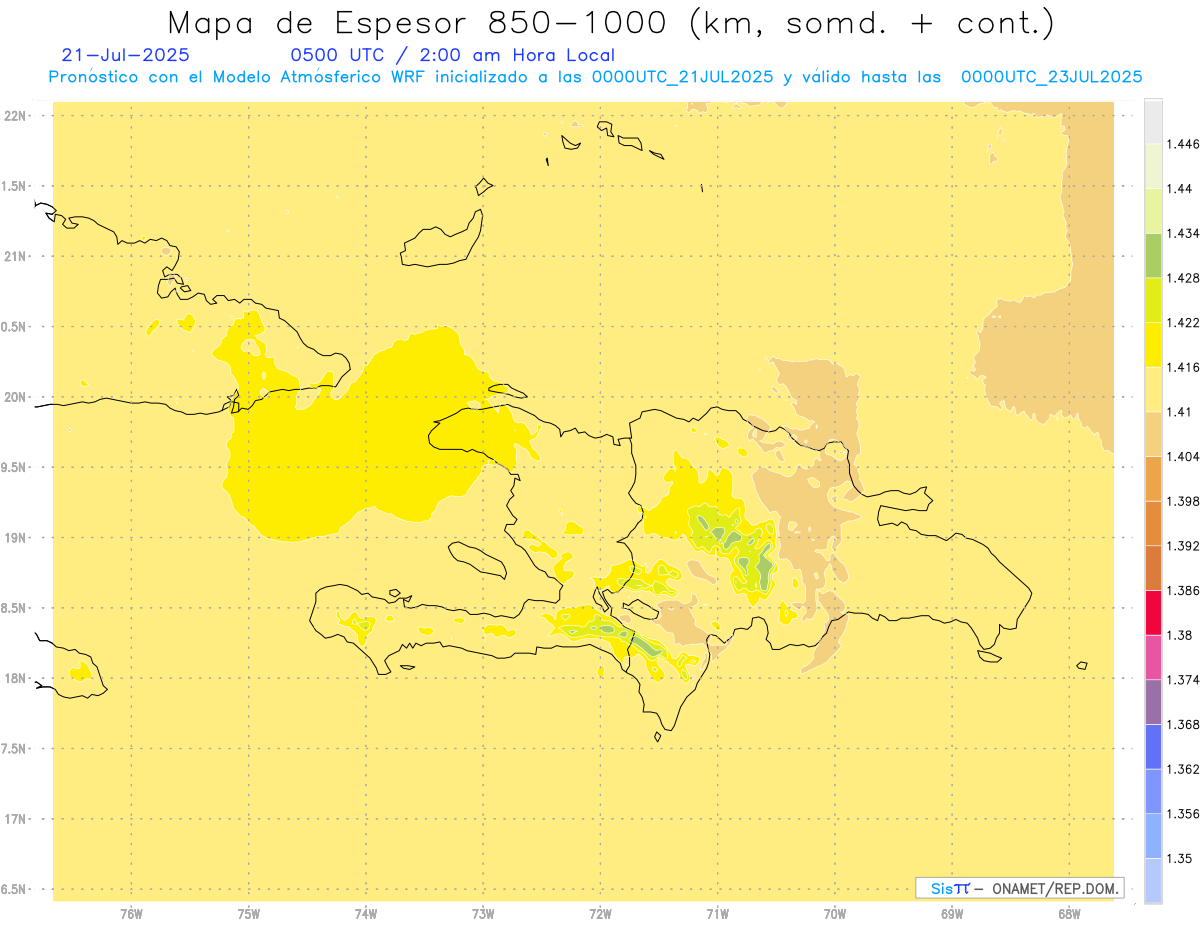Select the purple swatch between 1.368 and 1.374
The height and width of the screenshot is (927, 1200).
pyautogui.click(x=1153, y=701)
